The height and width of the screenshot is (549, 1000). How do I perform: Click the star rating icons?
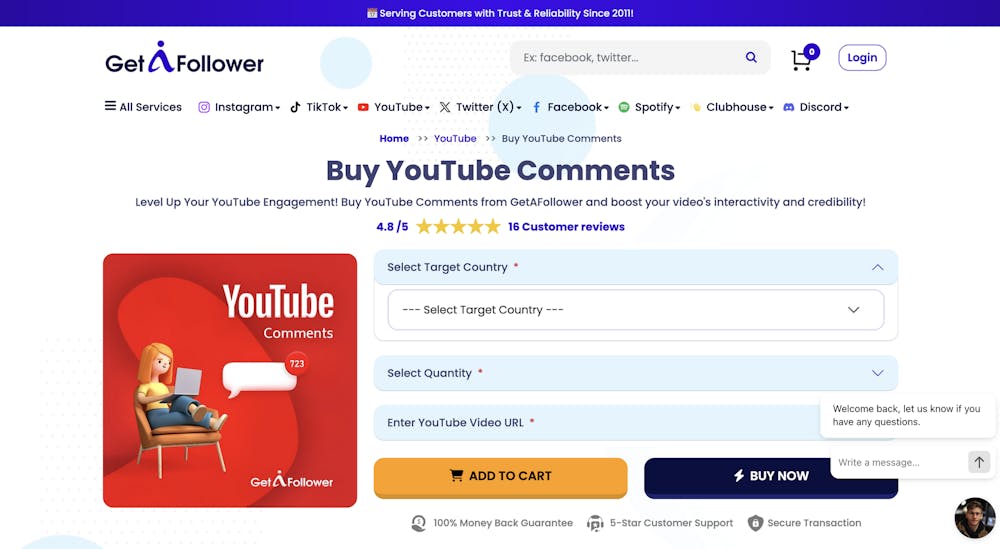458,227
